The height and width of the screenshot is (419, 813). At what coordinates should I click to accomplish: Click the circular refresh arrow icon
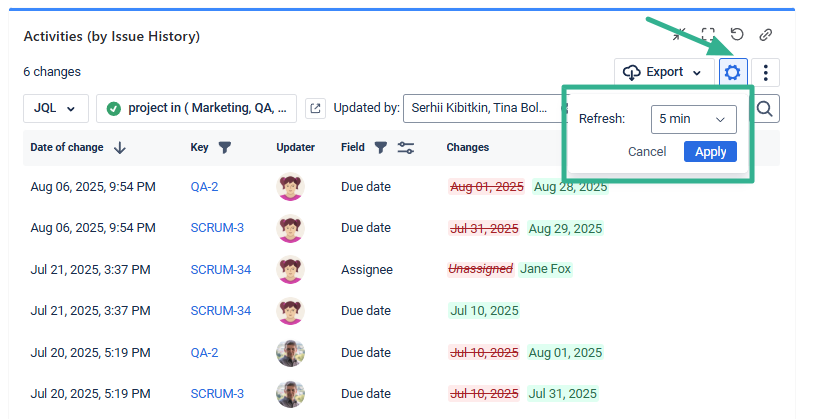737,35
